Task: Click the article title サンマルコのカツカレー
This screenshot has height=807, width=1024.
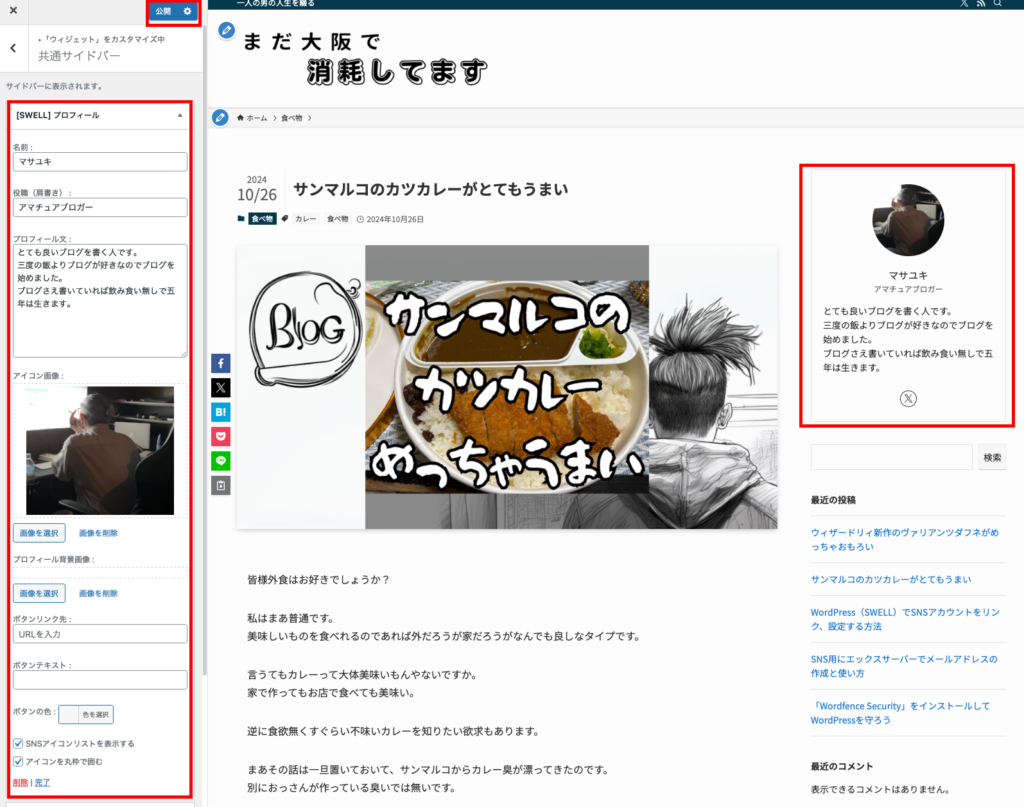Action: click(431, 190)
